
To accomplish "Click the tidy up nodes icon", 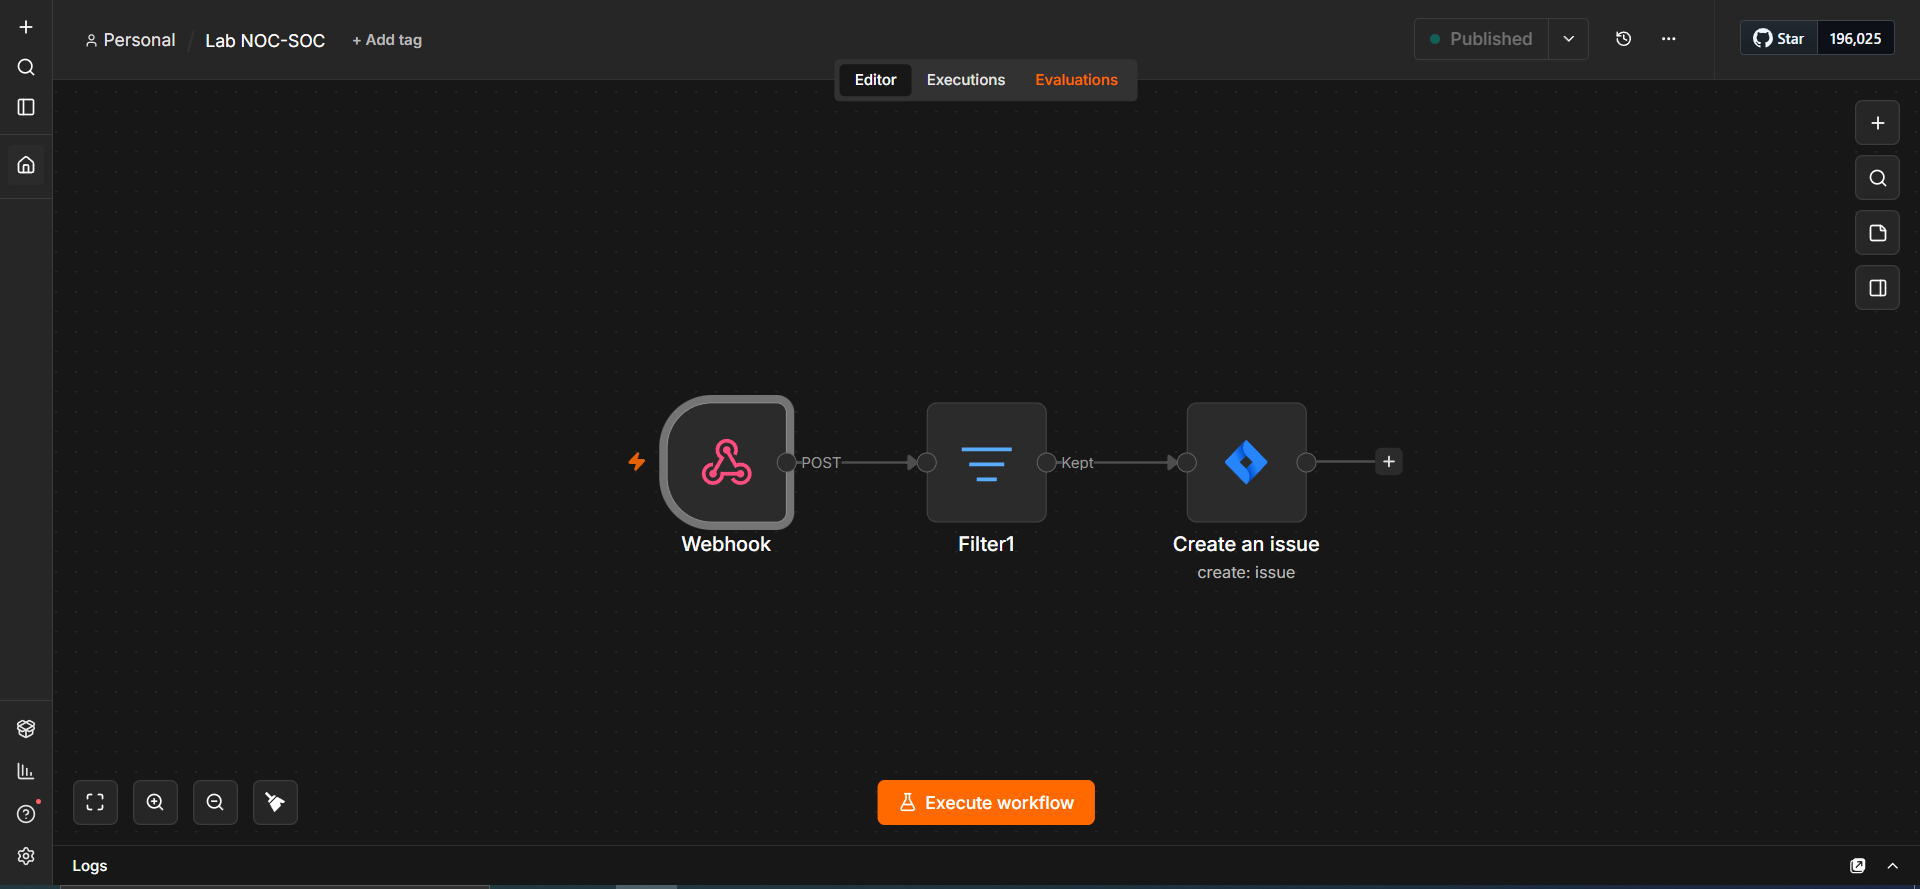I will pos(275,802).
